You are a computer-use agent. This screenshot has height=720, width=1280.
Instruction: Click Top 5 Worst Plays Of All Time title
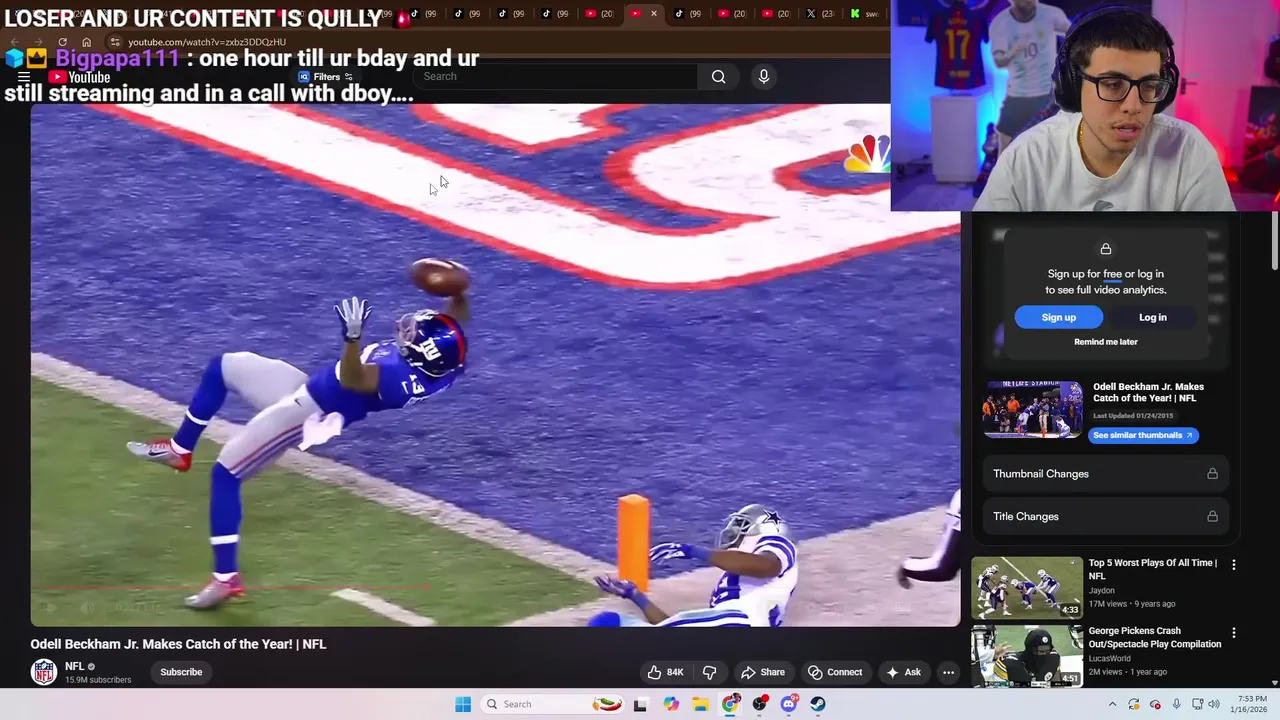(1152, 569)
